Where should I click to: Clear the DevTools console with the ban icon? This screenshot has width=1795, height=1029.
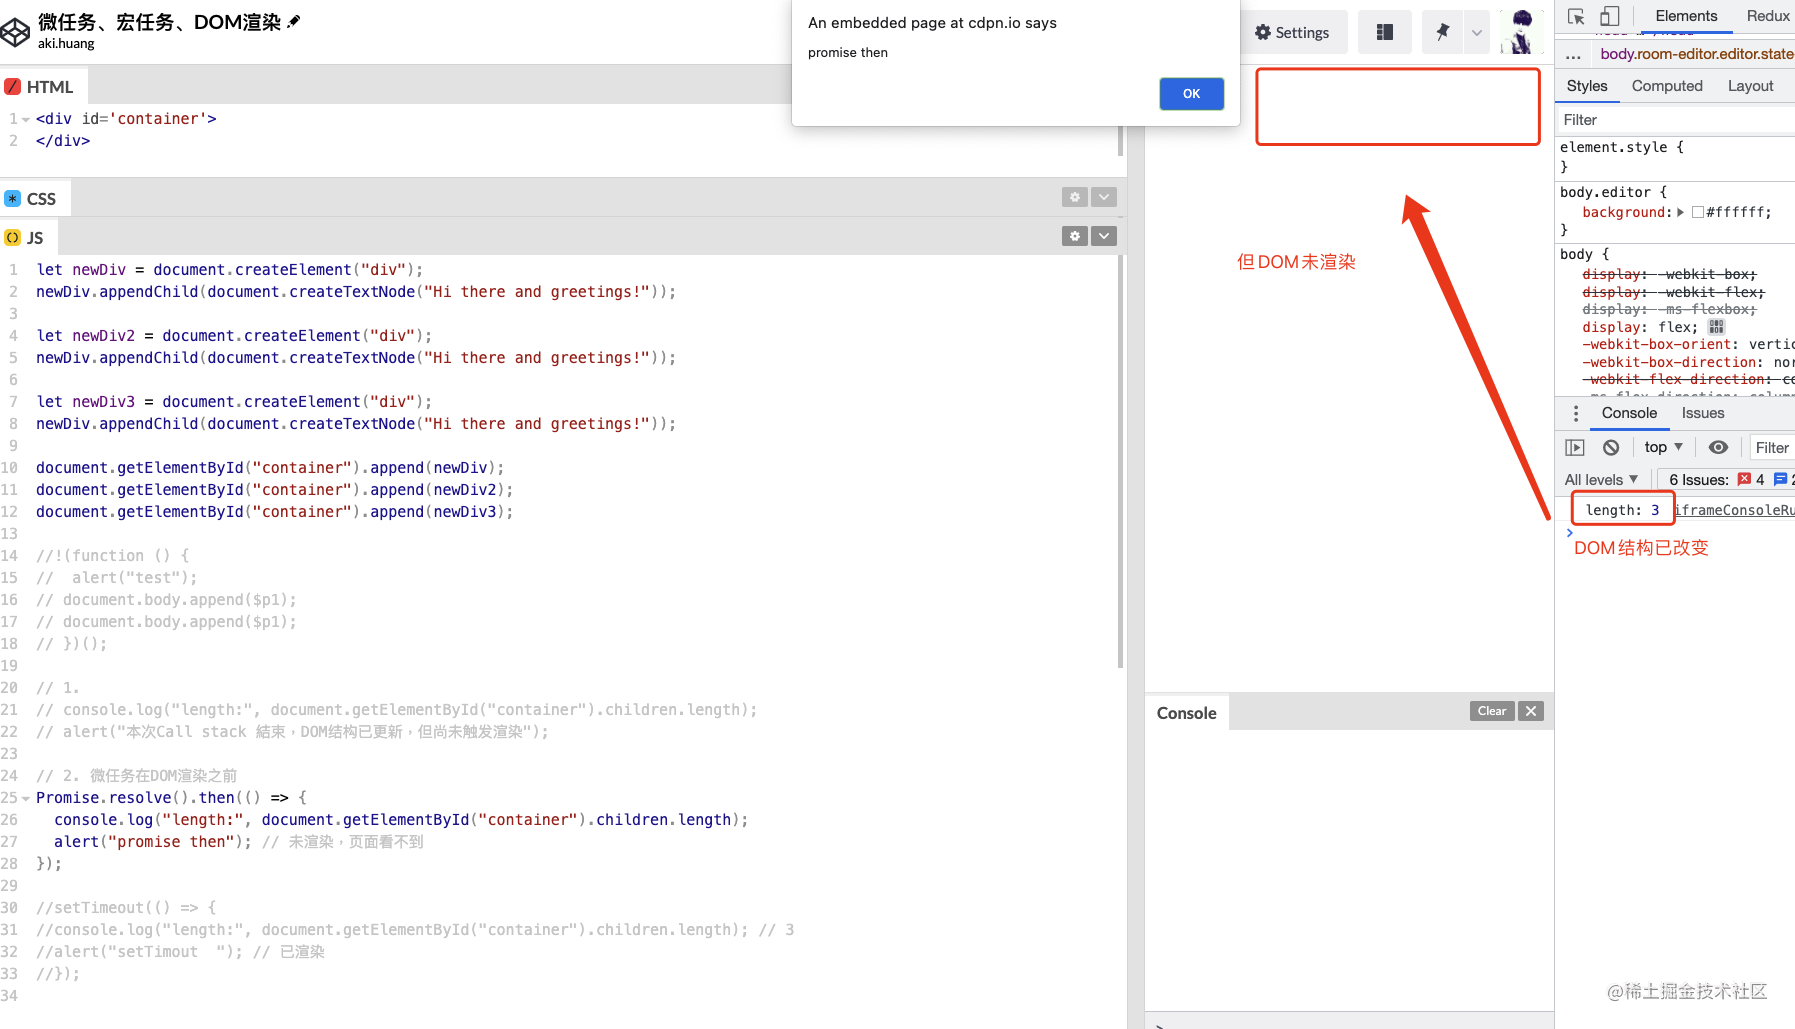(1610, 447)
